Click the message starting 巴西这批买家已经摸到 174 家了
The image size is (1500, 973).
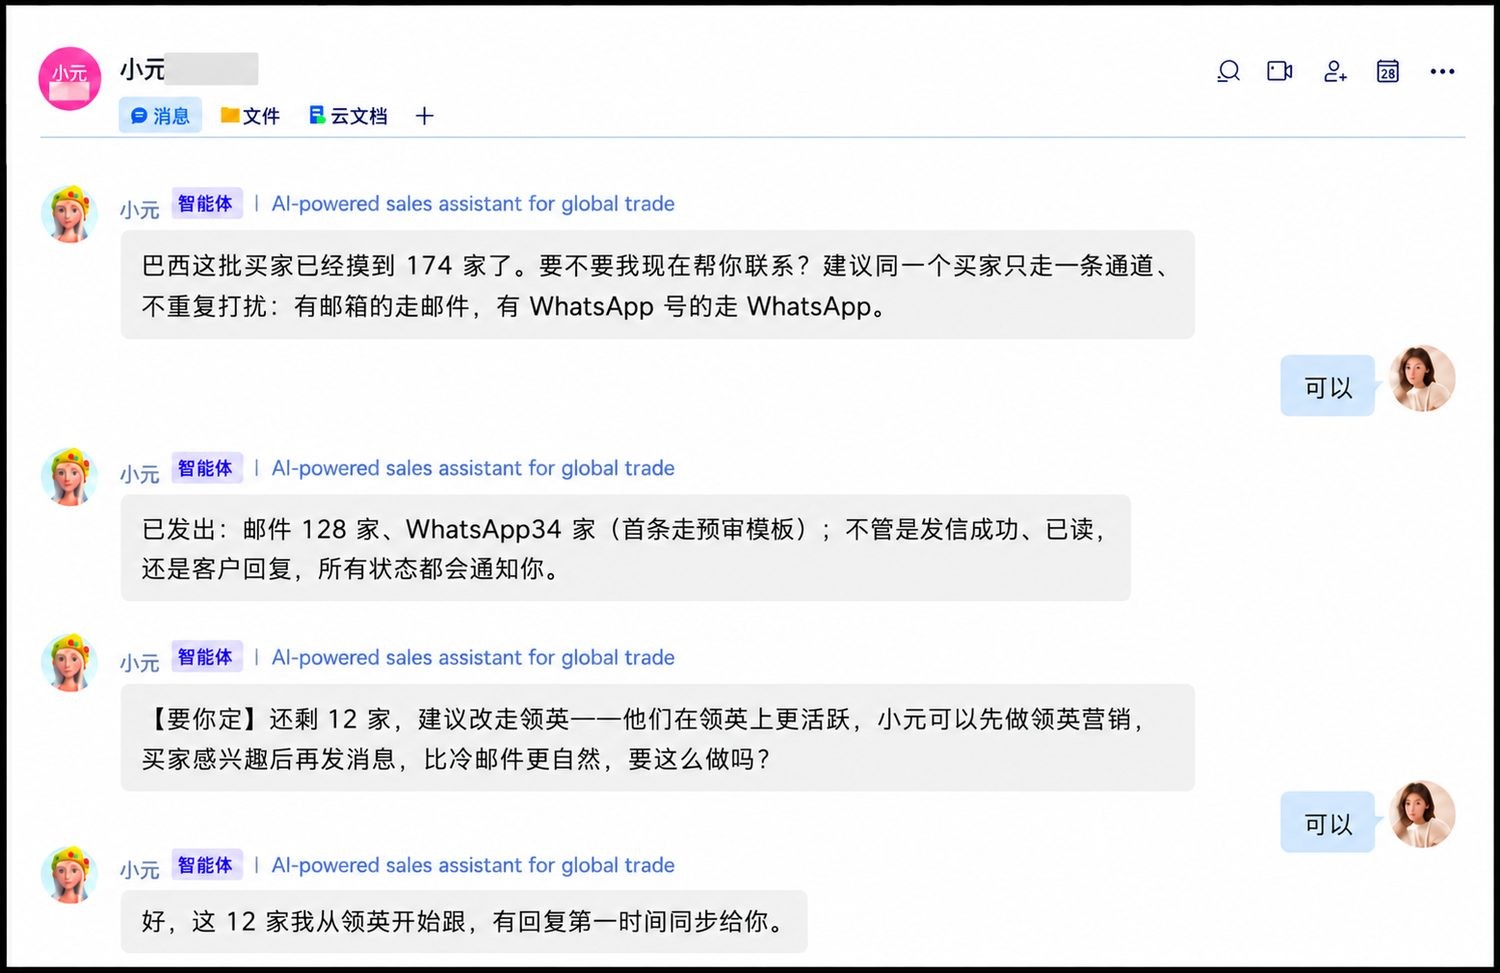pos(657,285)
